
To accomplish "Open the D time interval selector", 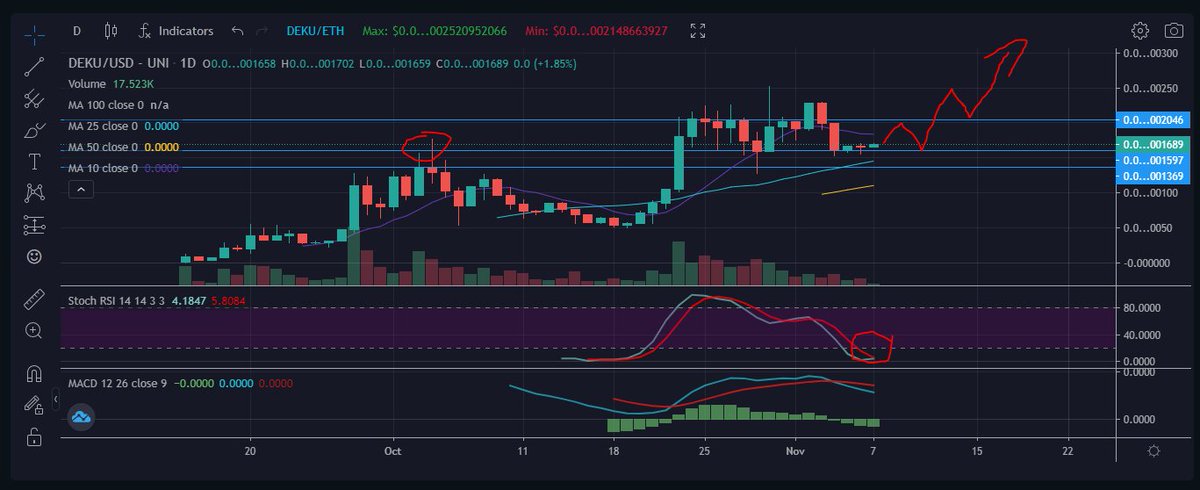I will [76, 31].
